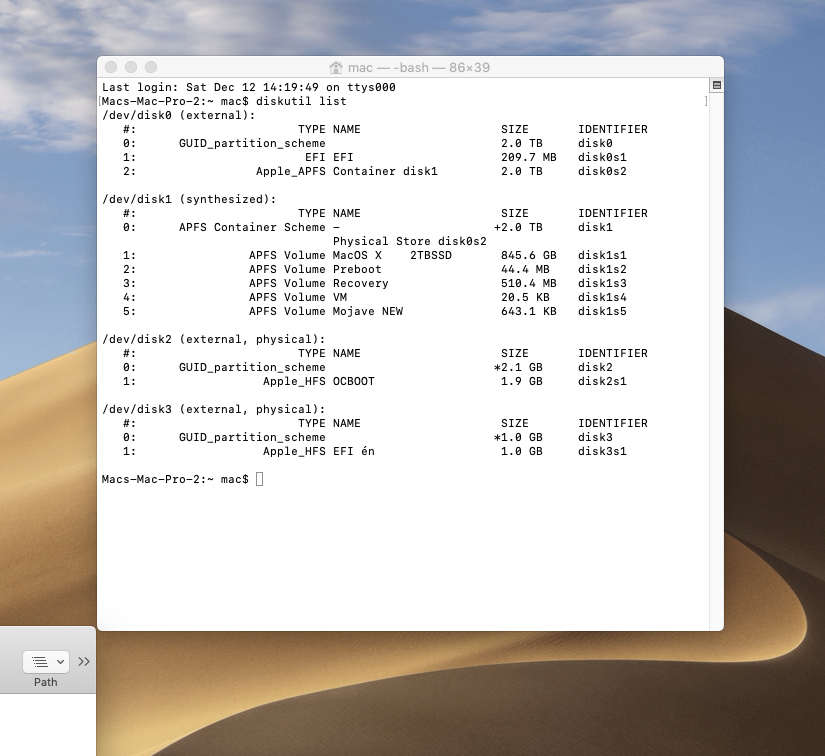Click the 'disk2' identifier in scheme row

(x=596, y=367)
